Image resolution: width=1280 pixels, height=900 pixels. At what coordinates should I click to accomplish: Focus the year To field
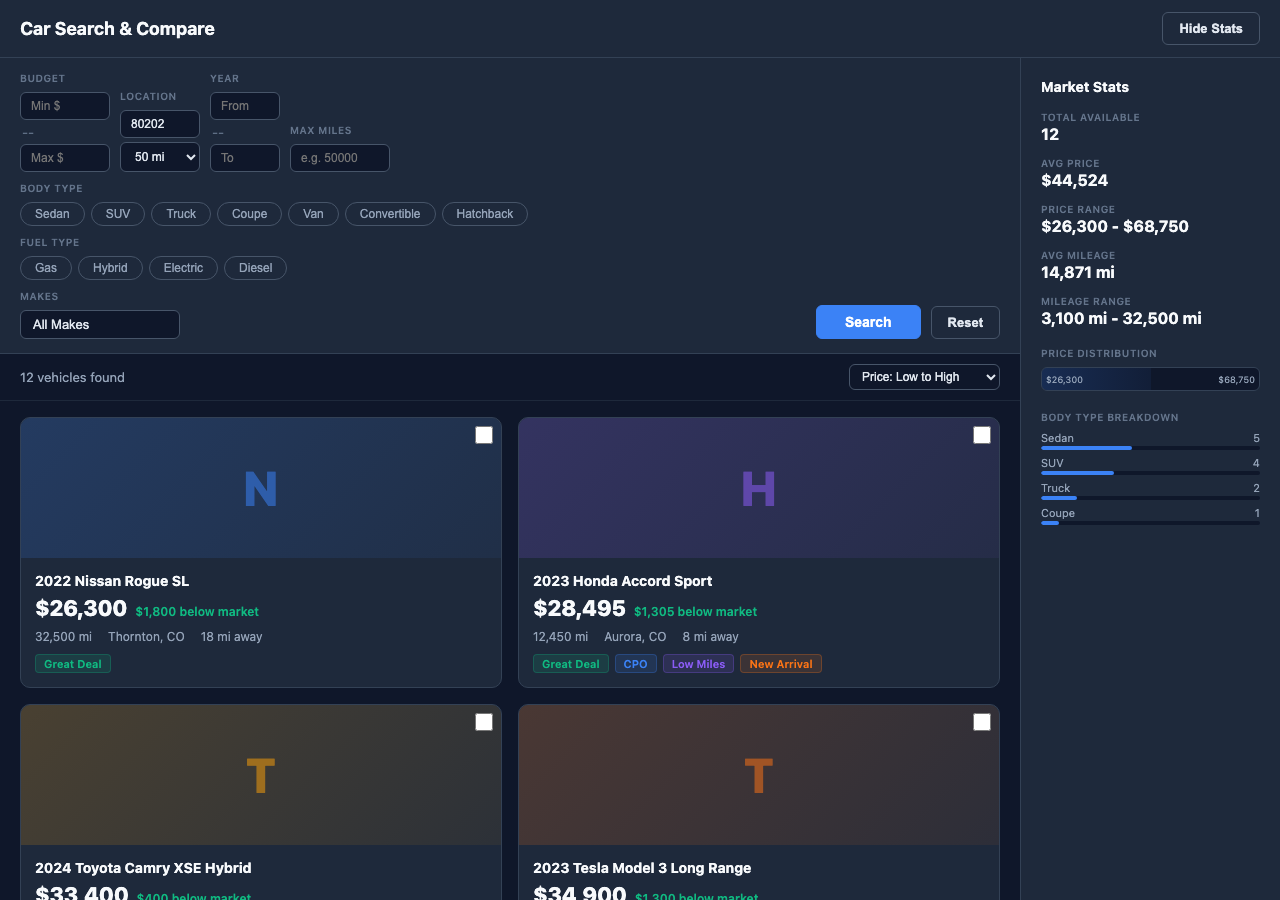tap(245, 158)
